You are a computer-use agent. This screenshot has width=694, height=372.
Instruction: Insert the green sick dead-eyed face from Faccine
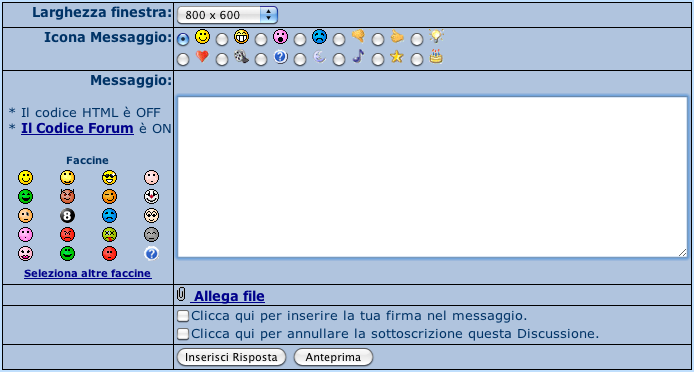click(109, 234)
